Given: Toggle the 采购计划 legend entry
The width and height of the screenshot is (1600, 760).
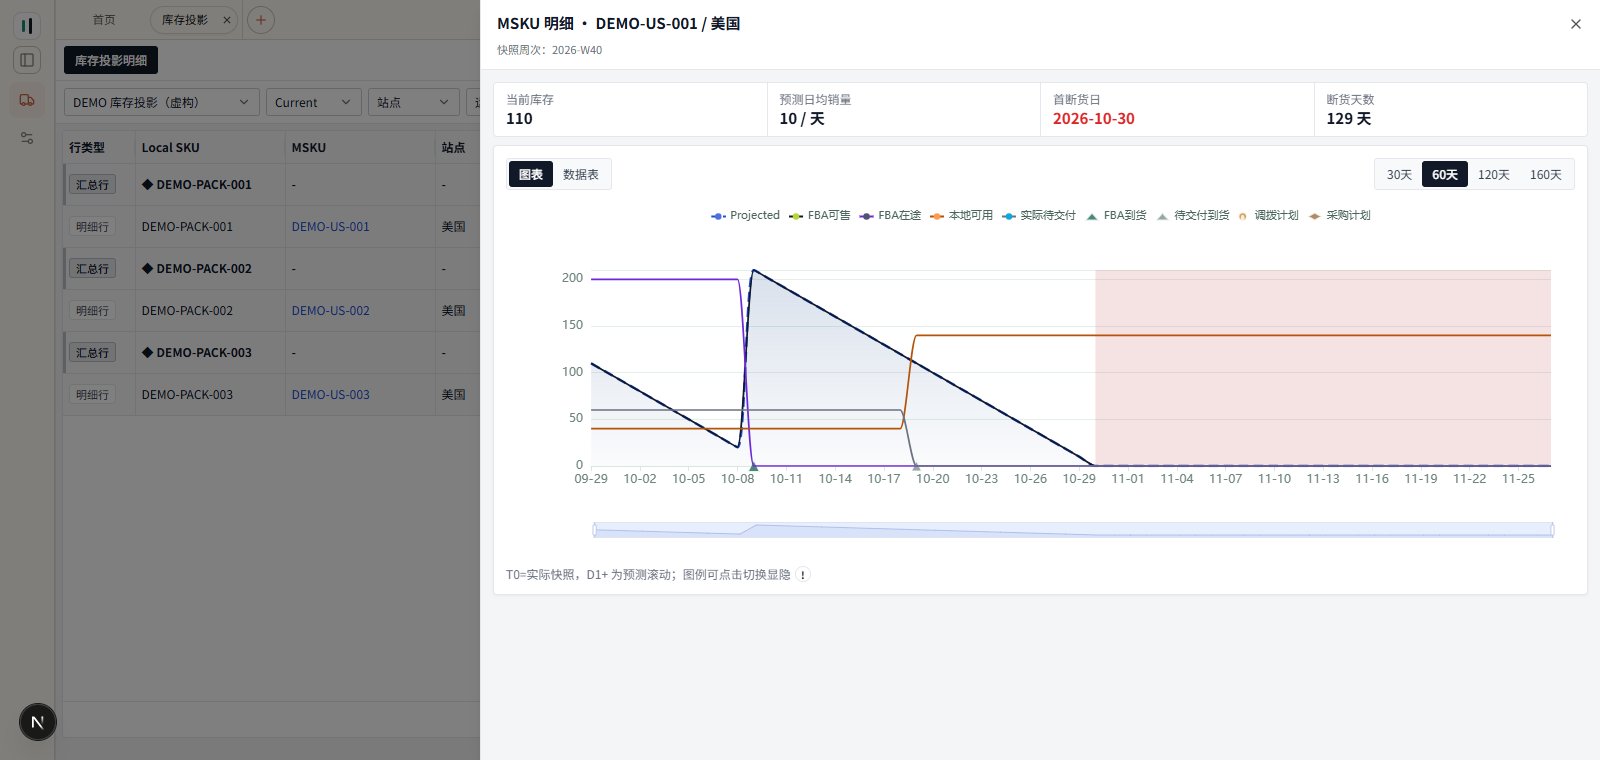Looking at the screenshot, I should (x=1339, y=216).
